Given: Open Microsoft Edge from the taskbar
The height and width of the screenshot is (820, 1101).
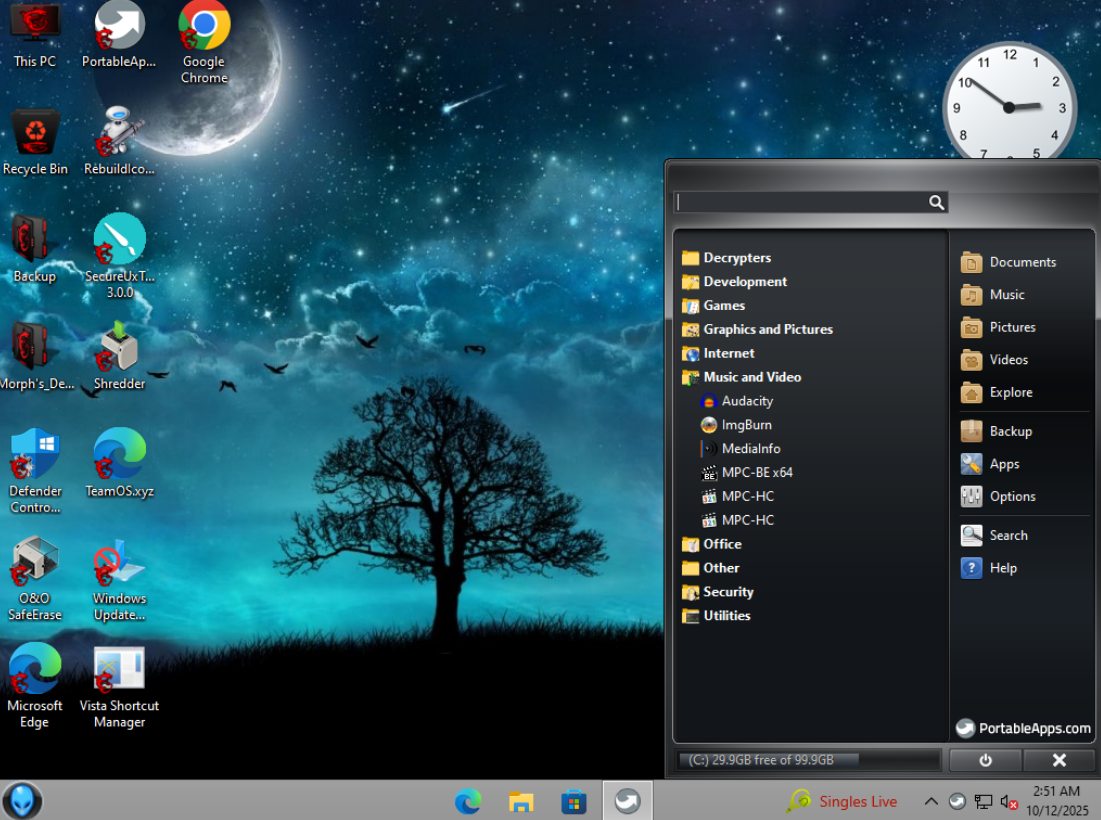Looking at the screenshot, I should 468,801.
